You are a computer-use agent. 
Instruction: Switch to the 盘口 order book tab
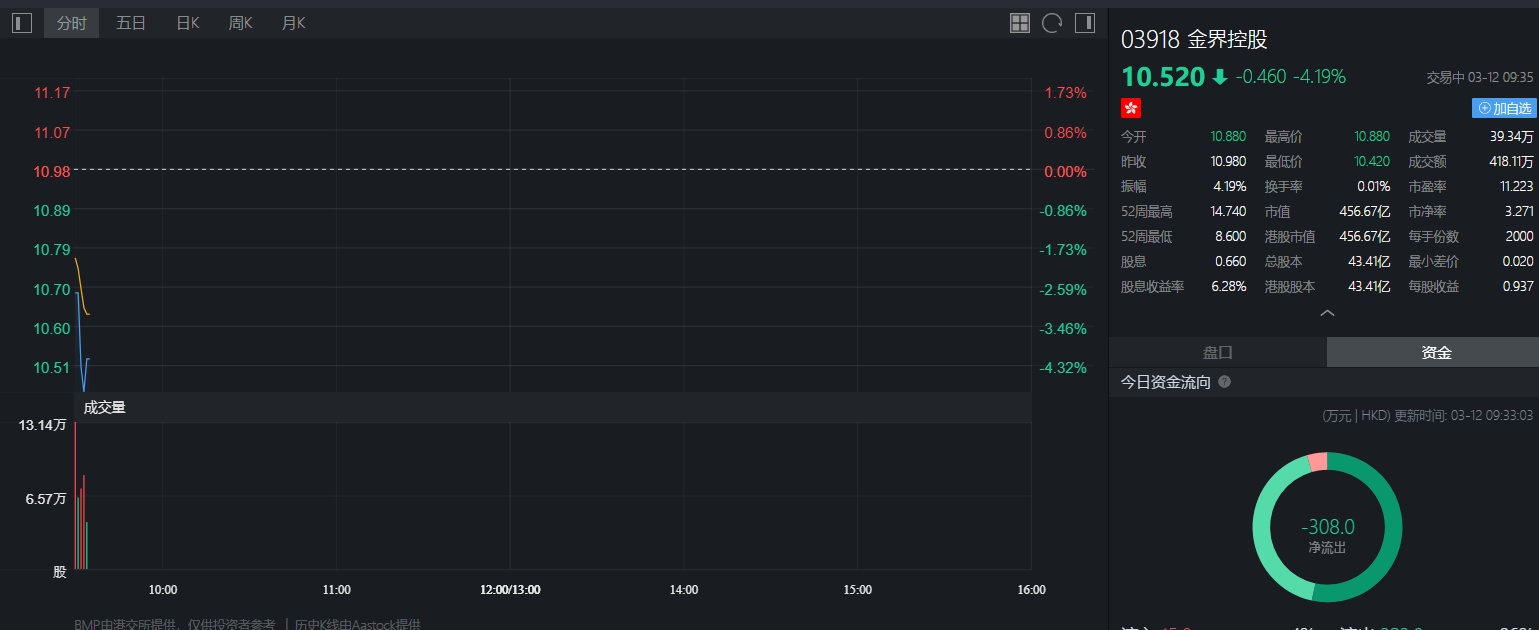coord(1217,352)
